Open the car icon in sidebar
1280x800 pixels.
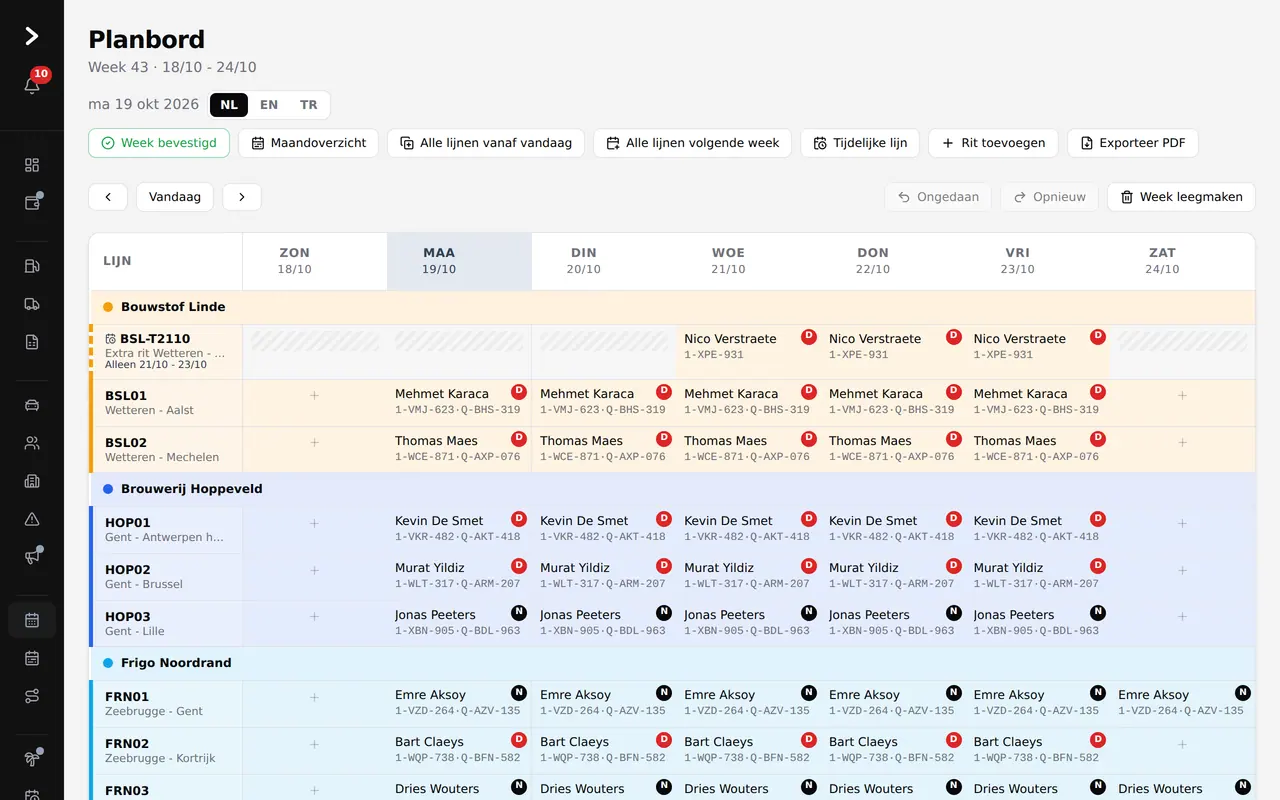tap(32, 405)
